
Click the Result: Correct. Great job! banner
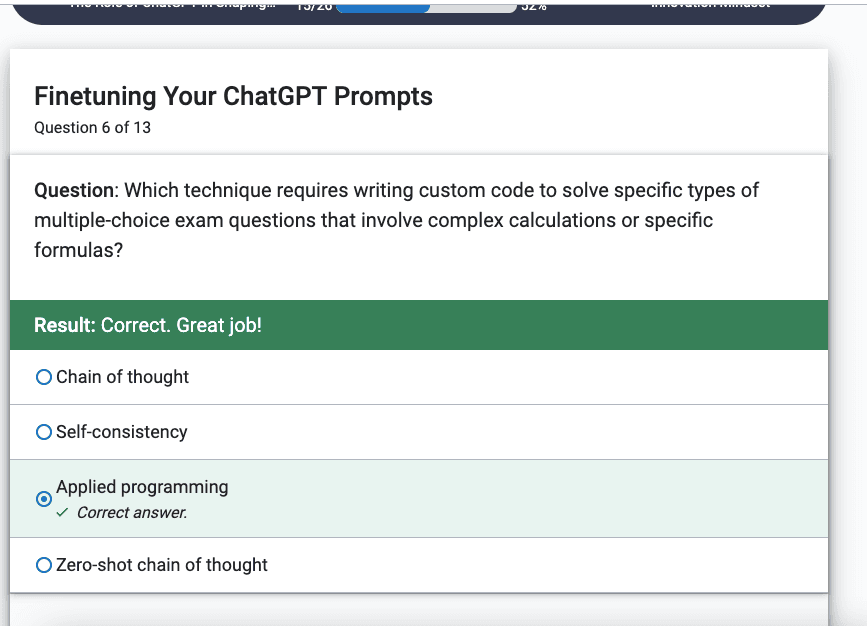(419, 325)
